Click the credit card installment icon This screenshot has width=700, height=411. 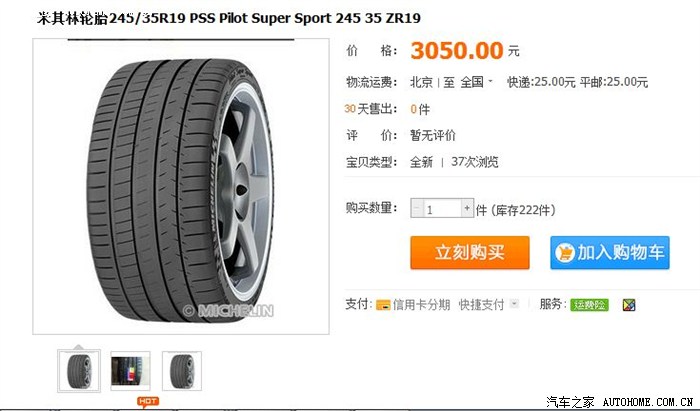[383, 305]
